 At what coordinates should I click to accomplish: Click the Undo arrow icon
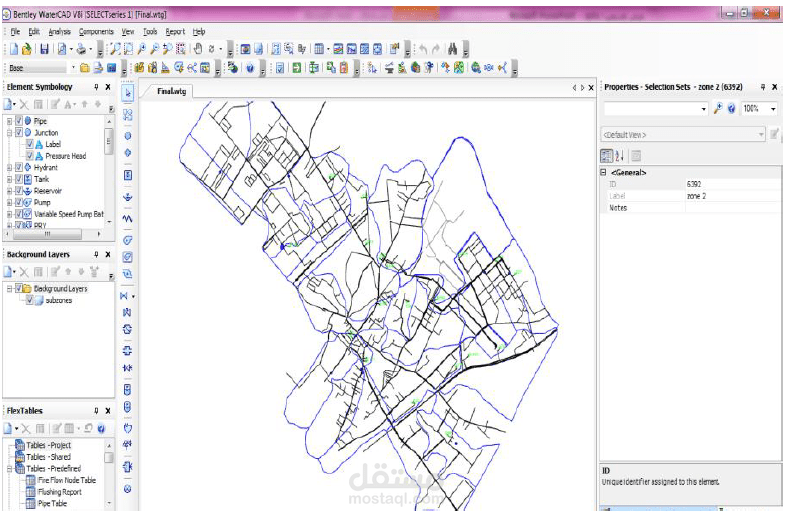click(x=423, y=49)
